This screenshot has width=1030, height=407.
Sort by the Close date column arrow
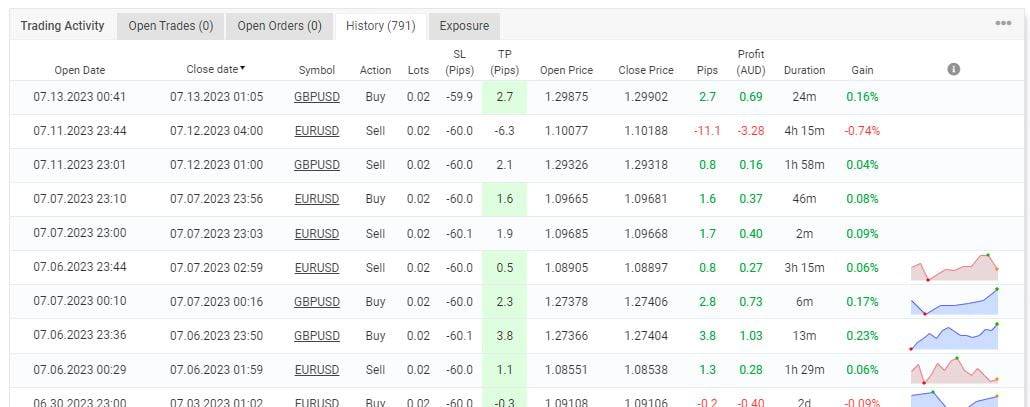[243, 68]
